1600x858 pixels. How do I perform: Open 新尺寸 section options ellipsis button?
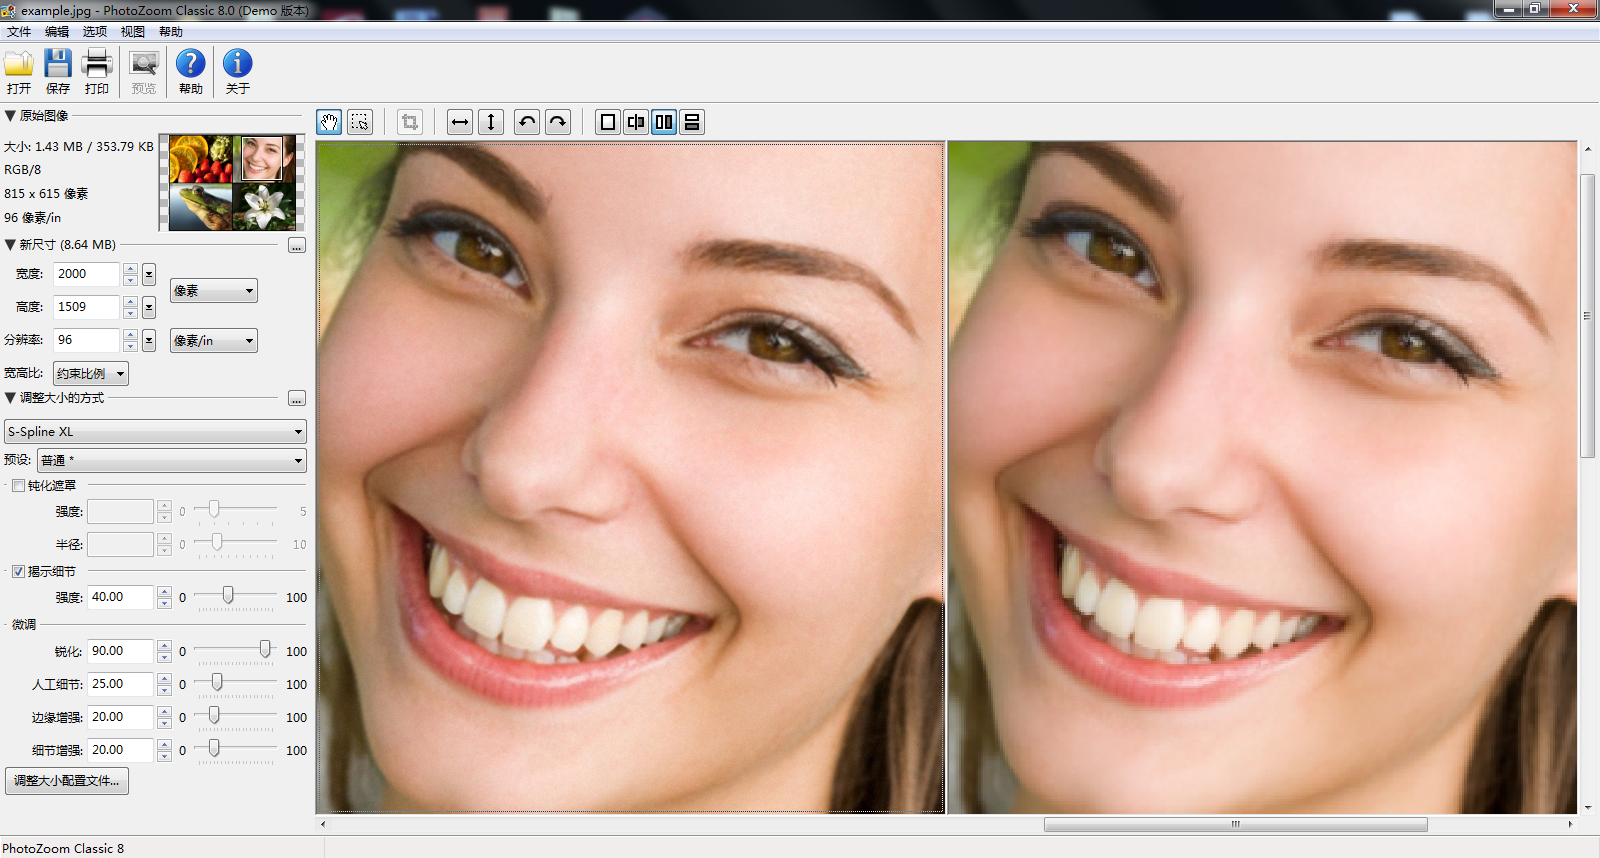pos(297,245)
